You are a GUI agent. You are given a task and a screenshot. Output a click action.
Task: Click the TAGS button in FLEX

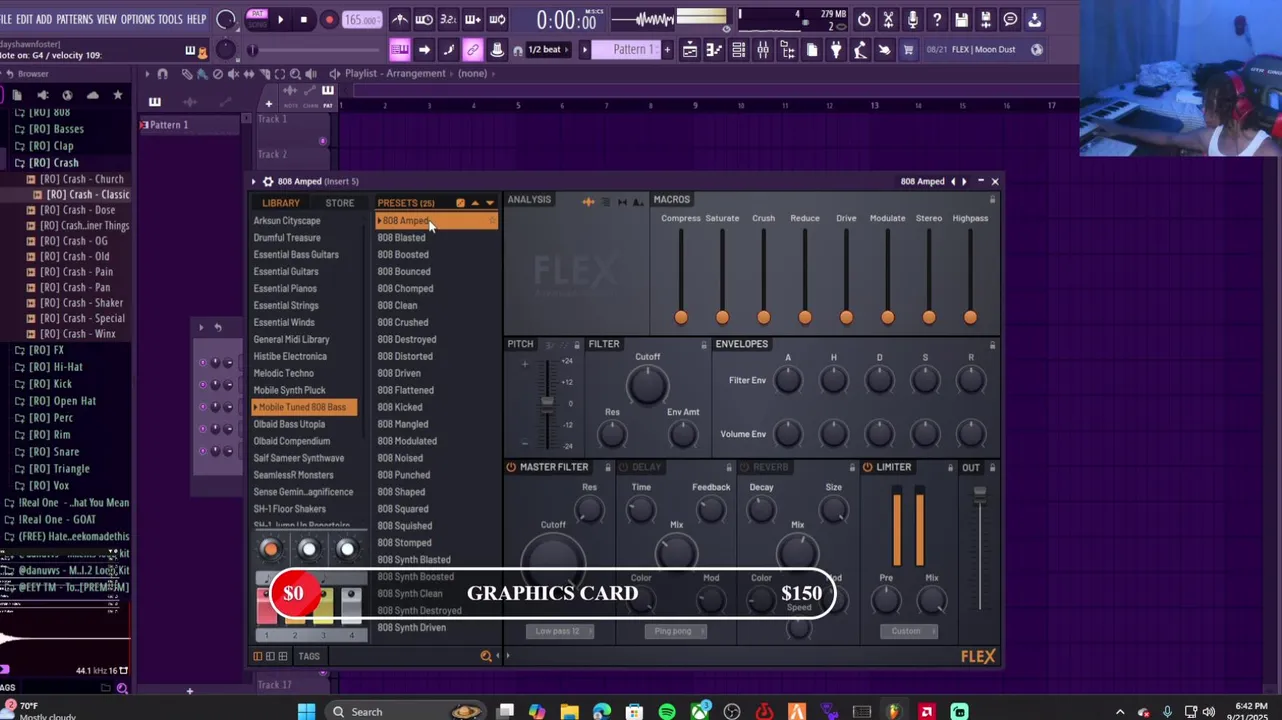point(309,656)
